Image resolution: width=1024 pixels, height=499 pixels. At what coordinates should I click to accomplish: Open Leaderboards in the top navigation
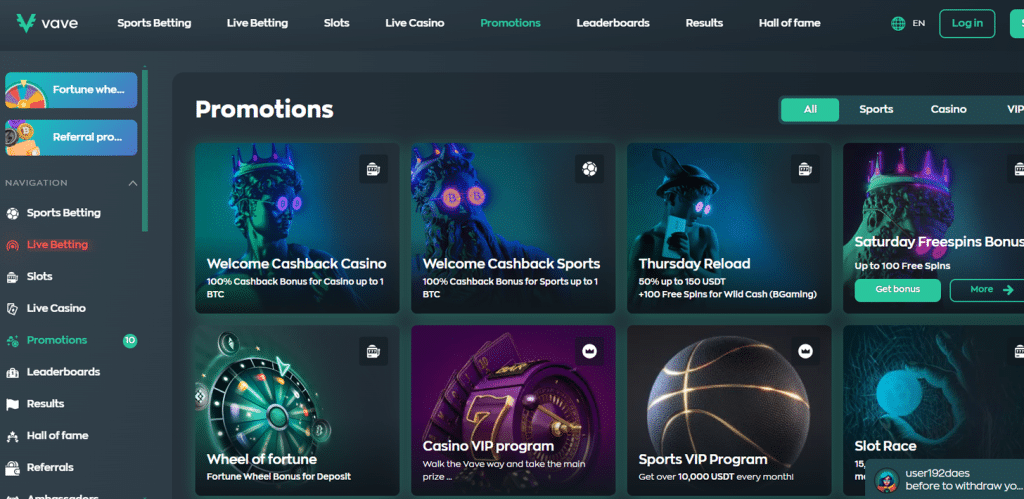(613, 23)
